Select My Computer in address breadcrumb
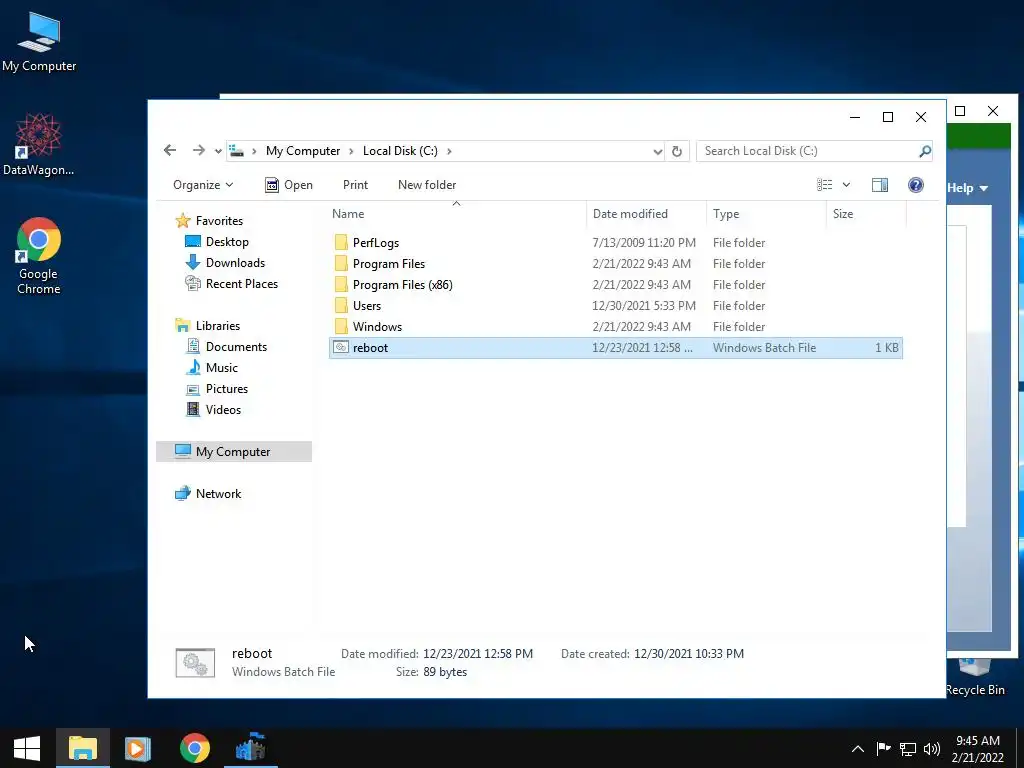The image size is (1024, 768). [x=303, y=151]
